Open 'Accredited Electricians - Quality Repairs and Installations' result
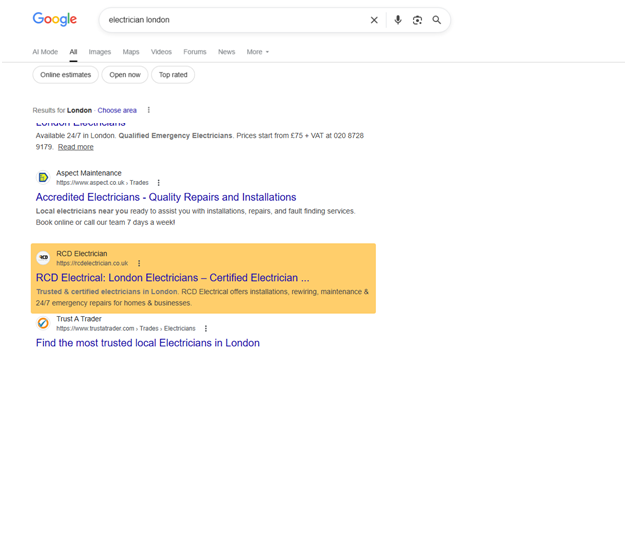Screen dimensions: 627x556 coord(166,197)
